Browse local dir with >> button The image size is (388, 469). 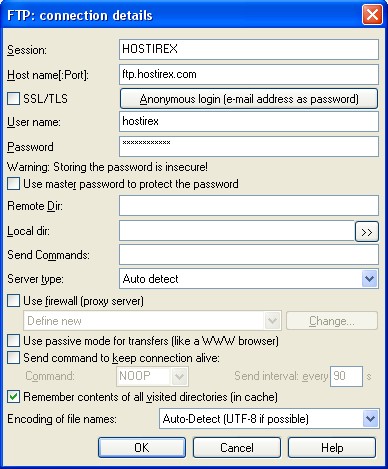tap(367, 231)
